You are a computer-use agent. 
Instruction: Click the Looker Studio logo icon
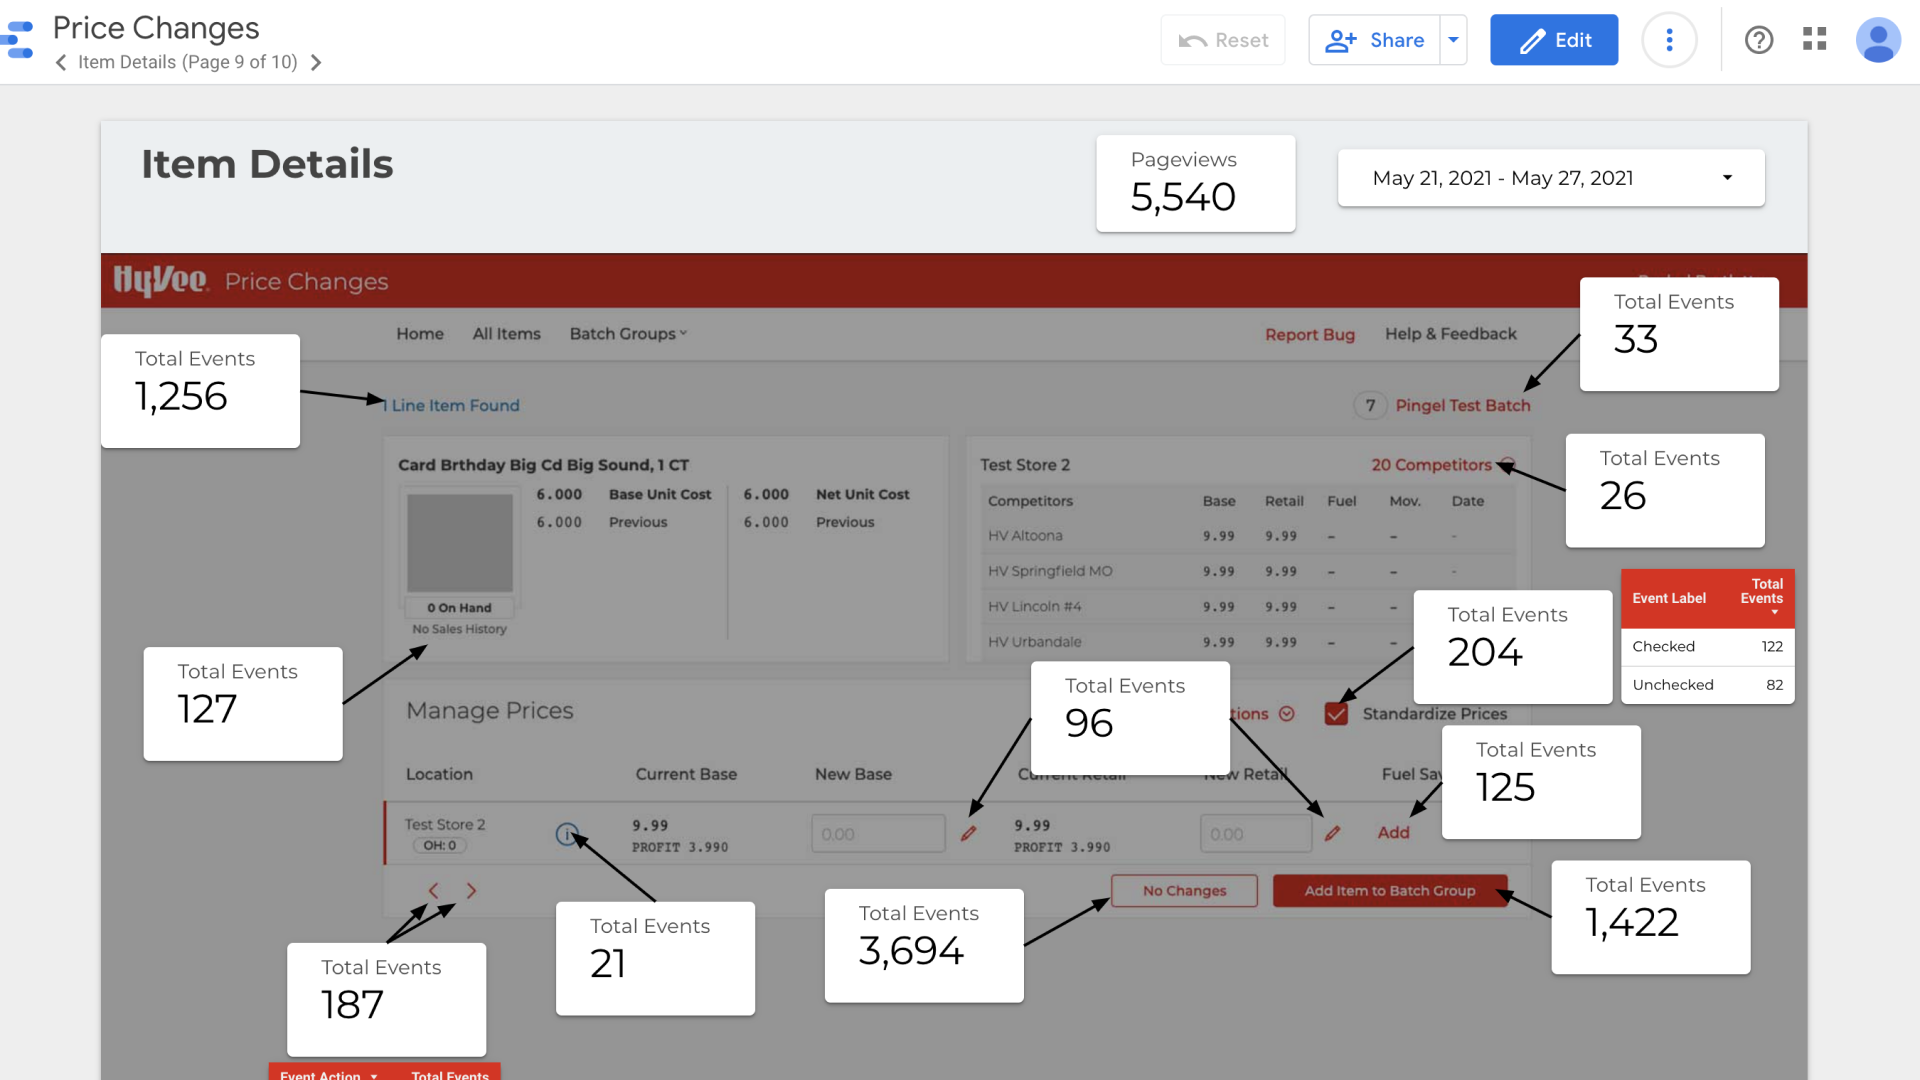(18, 40)
